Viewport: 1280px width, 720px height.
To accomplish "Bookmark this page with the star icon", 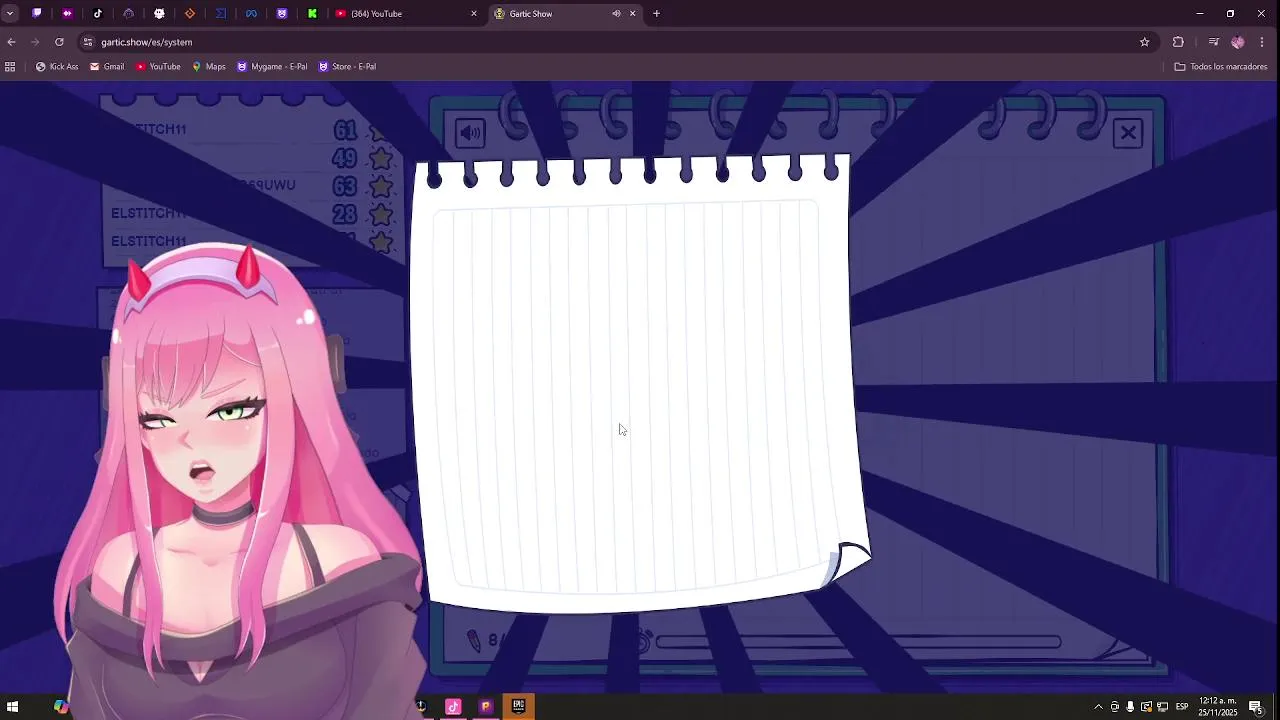I will pos(1145,42).
